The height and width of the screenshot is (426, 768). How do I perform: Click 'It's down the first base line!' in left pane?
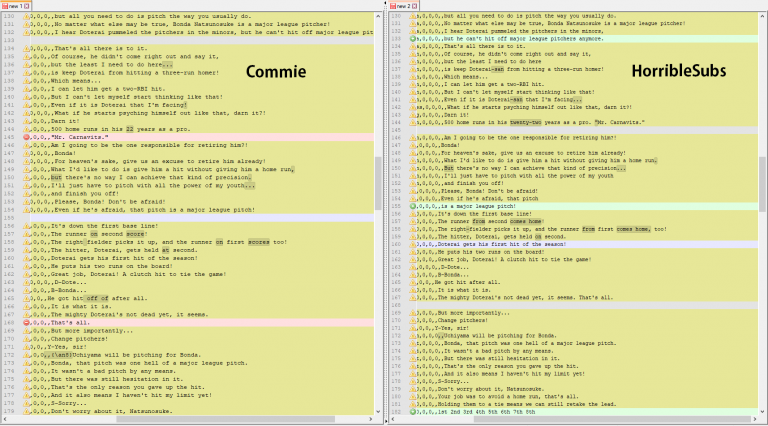point(104,226)
